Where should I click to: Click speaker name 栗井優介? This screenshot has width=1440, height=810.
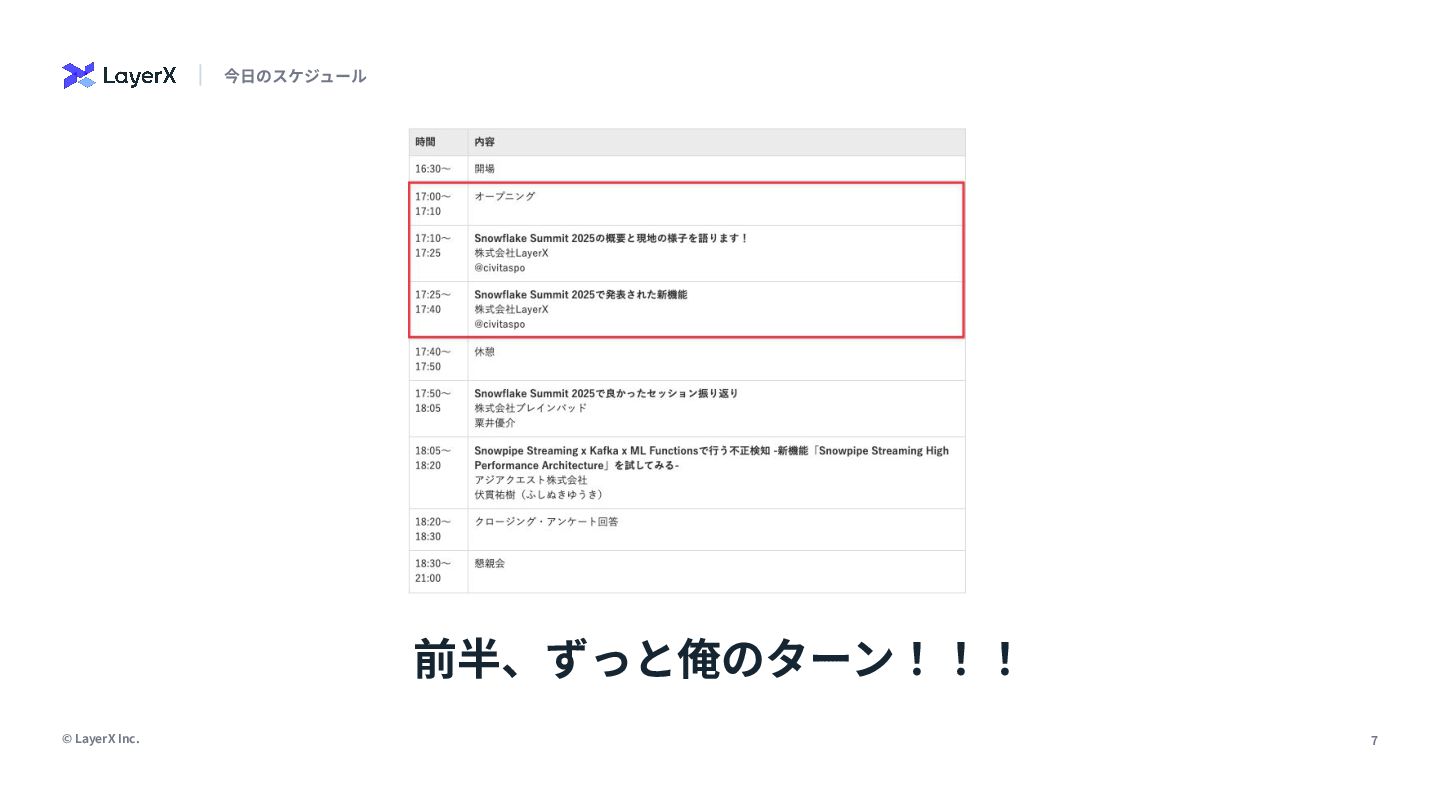click(495, 423)
